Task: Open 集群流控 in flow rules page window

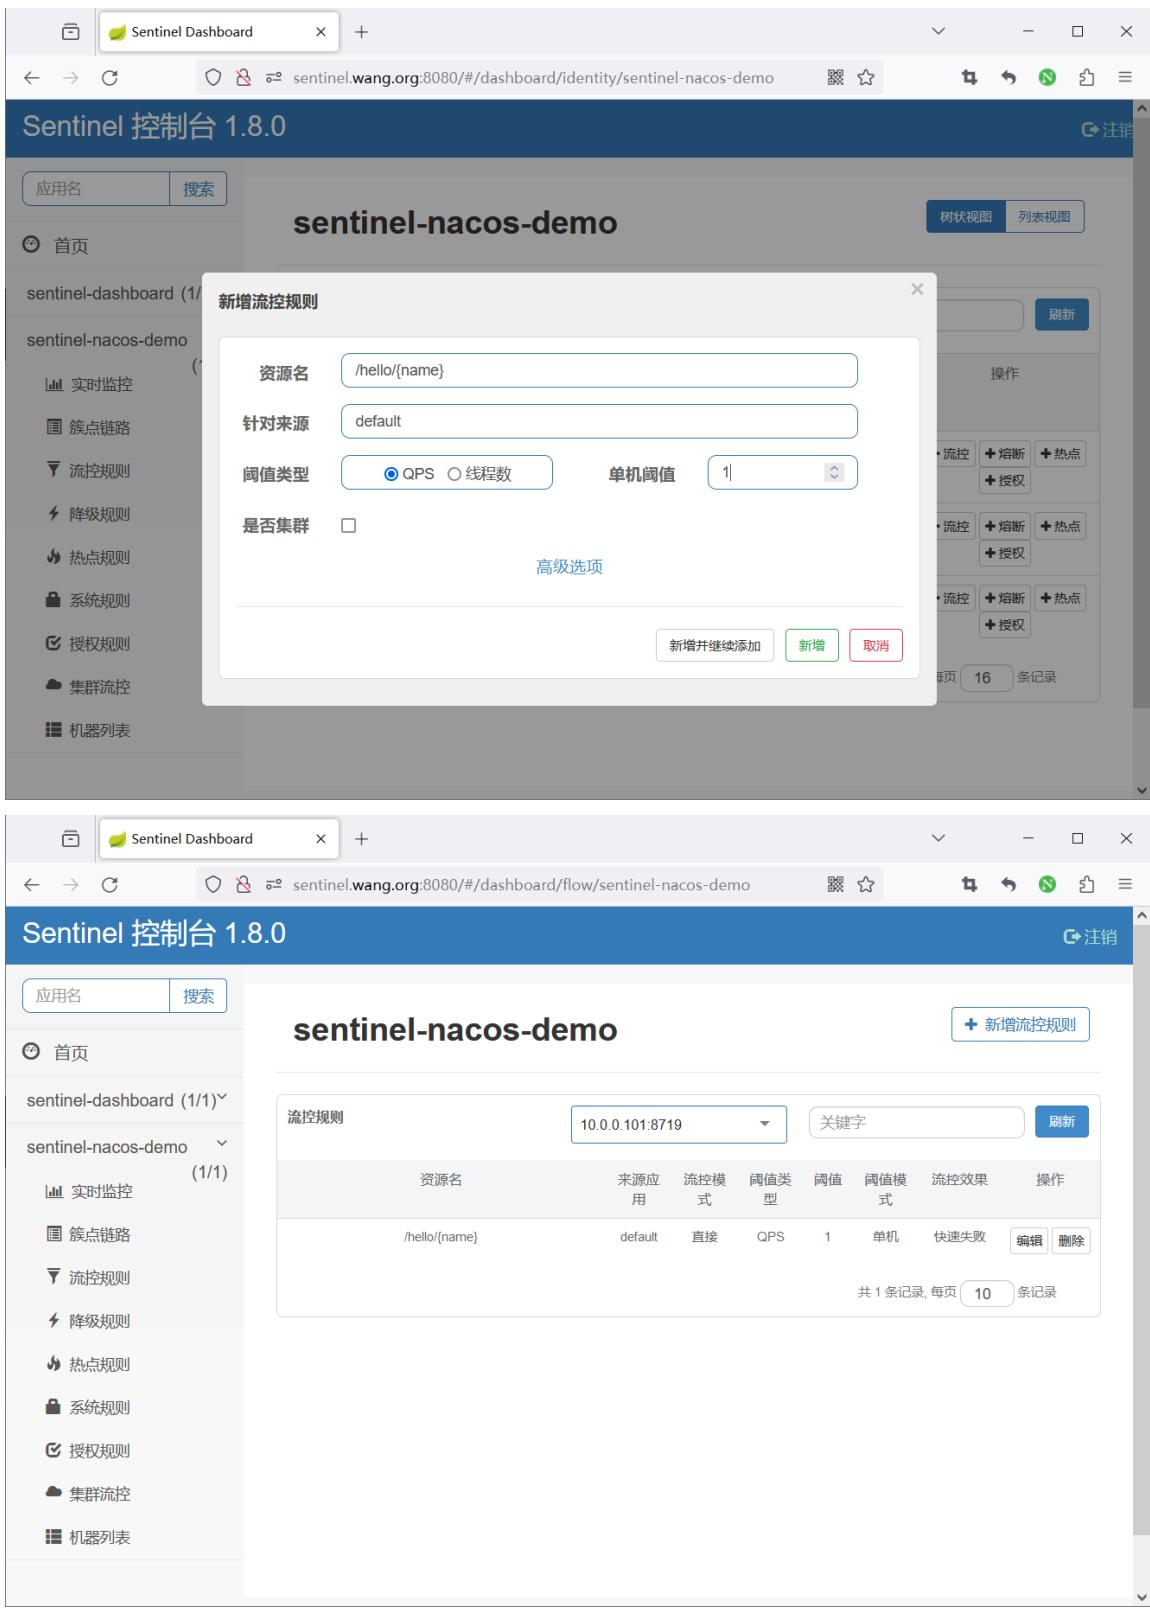Action: (x=88, y=1494)
